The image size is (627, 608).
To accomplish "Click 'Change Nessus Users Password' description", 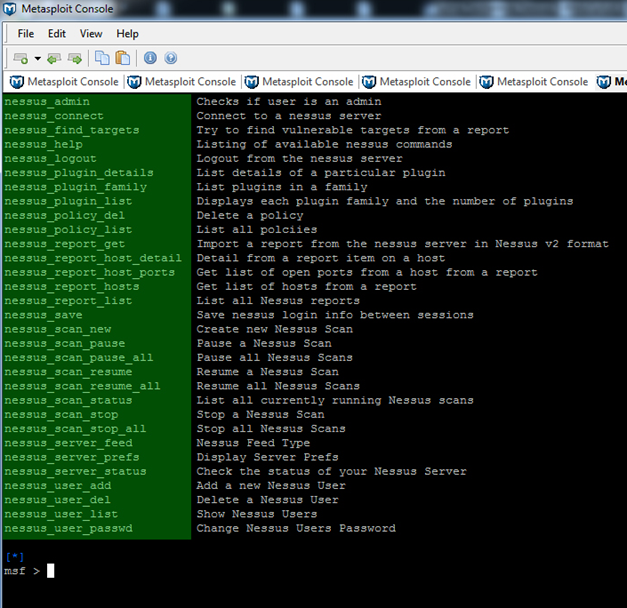I will click(296, 528).
